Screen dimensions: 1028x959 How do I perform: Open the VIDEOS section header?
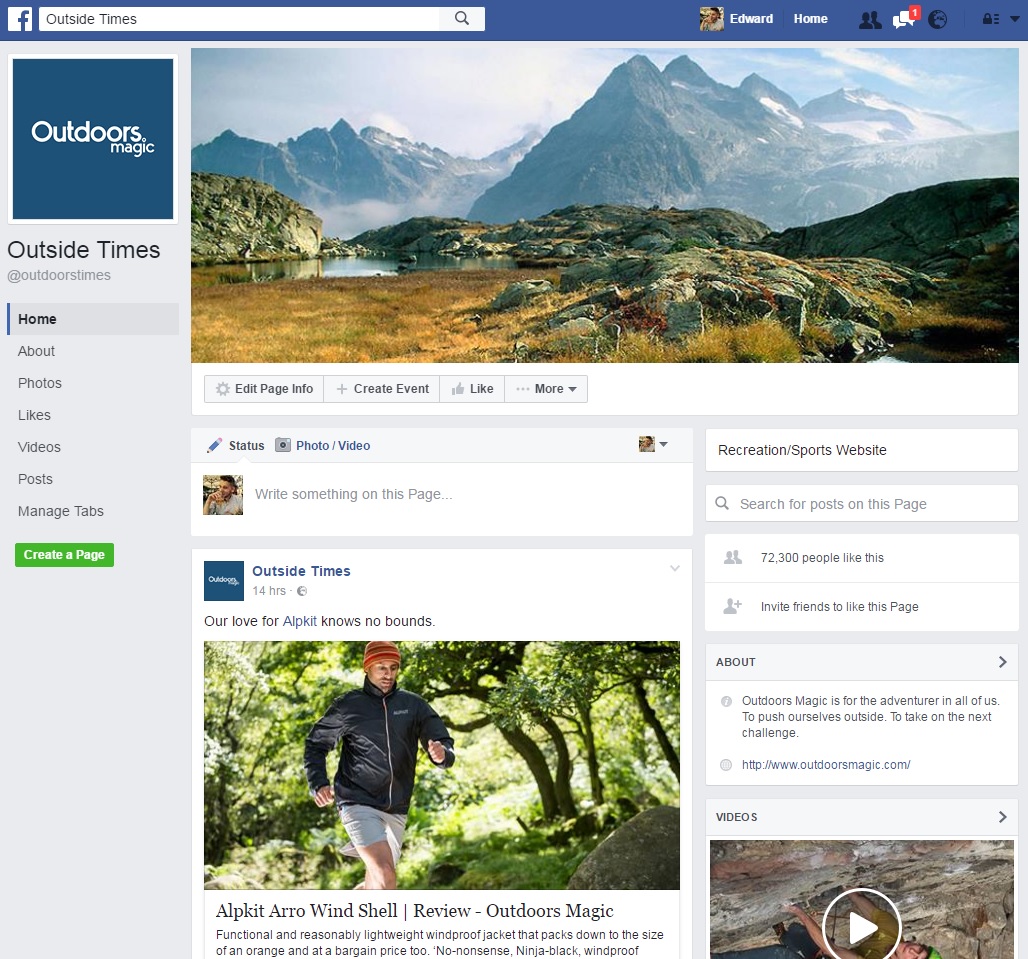coord(736,817)
